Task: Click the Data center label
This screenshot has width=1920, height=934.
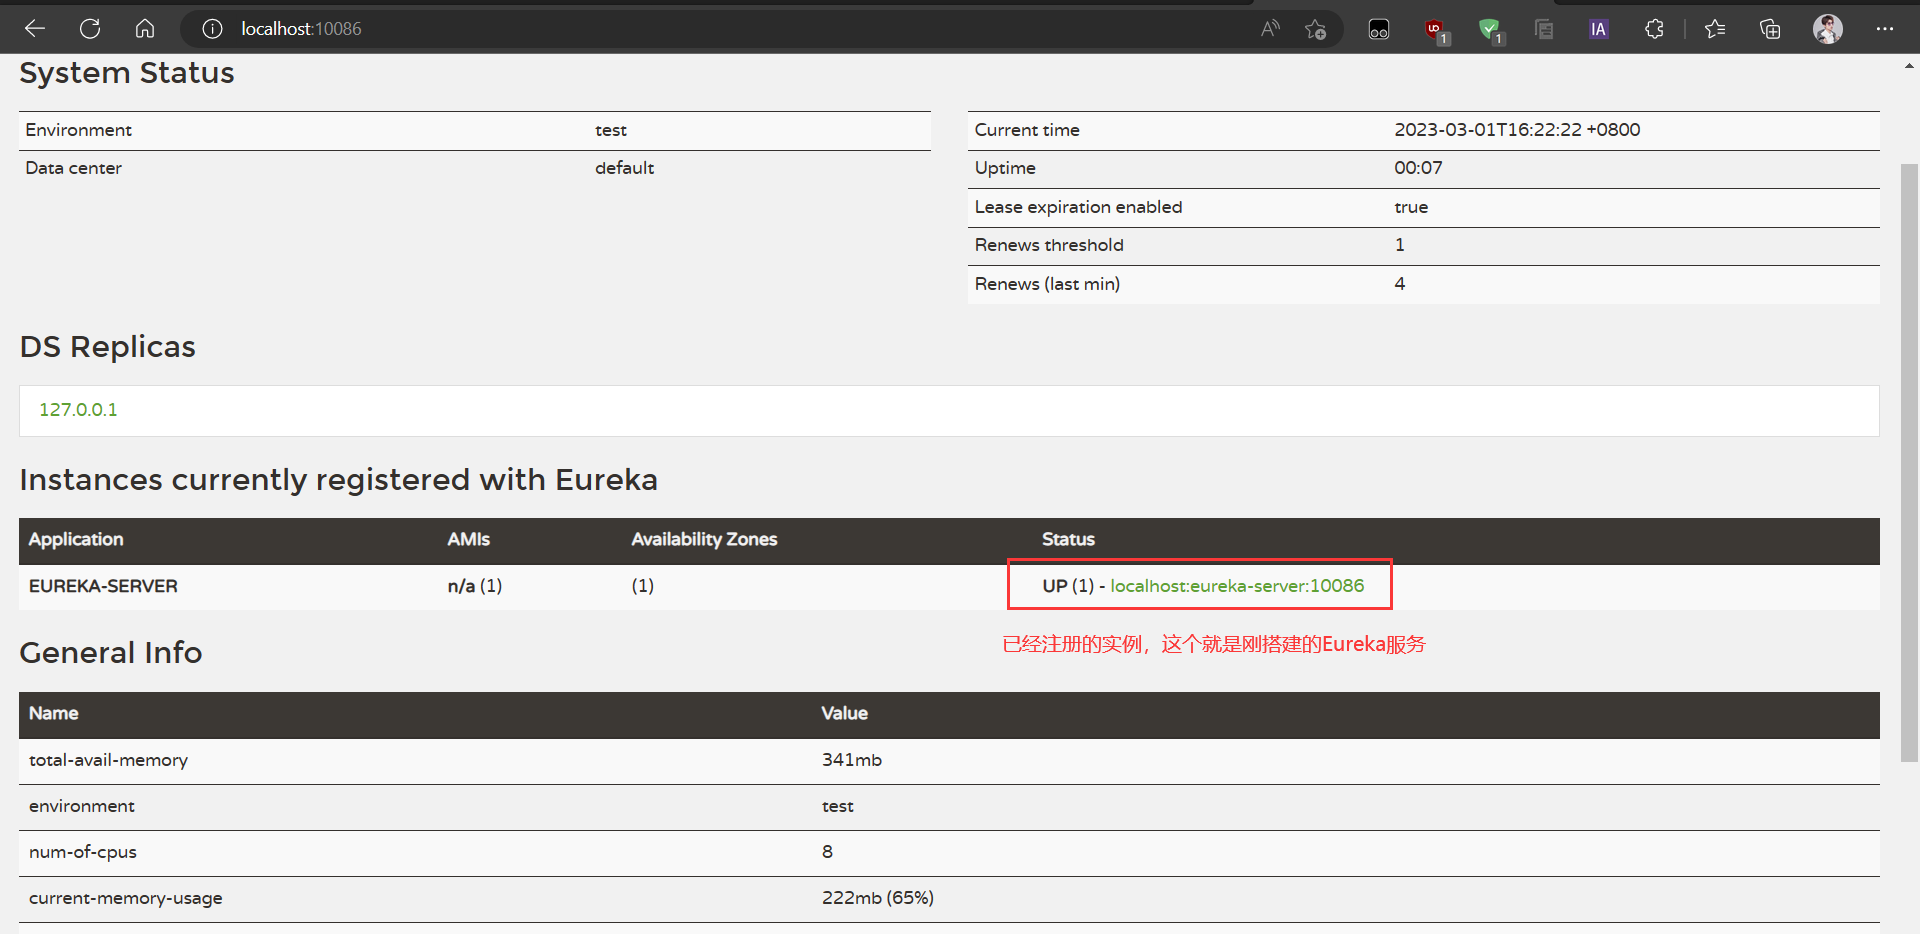Action: (x=73, y=168)
